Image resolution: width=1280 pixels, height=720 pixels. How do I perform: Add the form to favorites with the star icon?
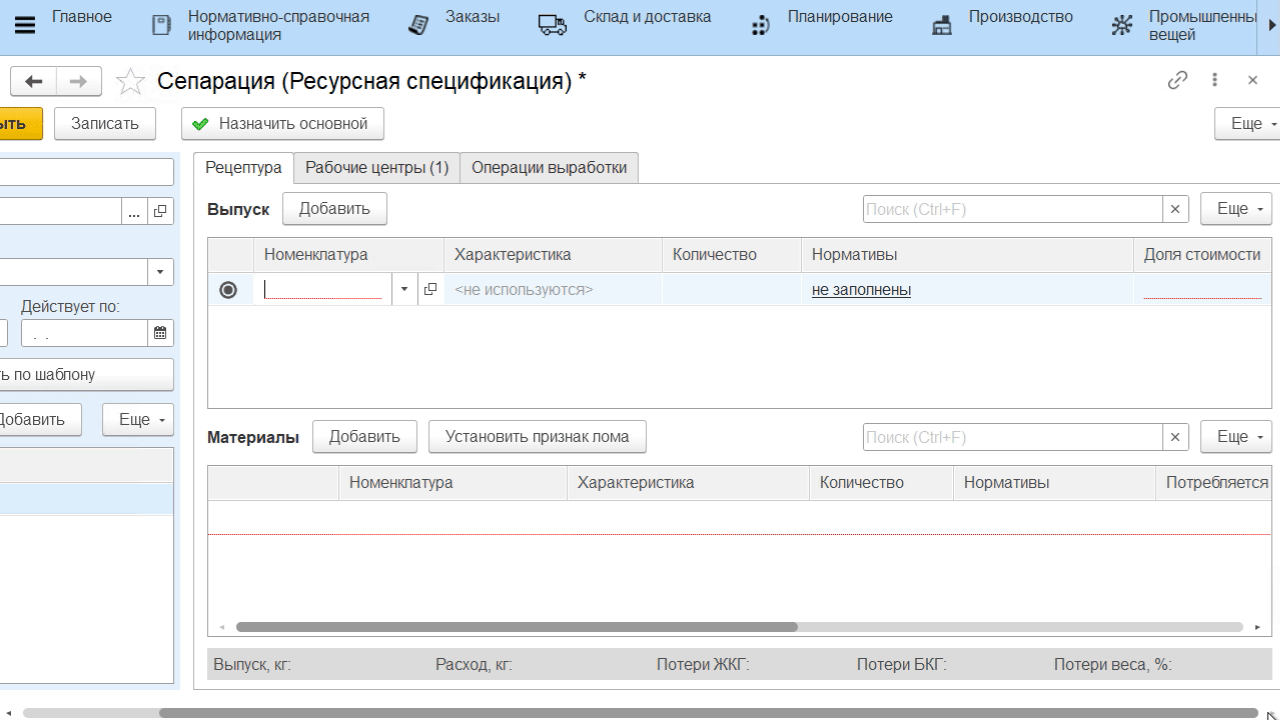131,82
